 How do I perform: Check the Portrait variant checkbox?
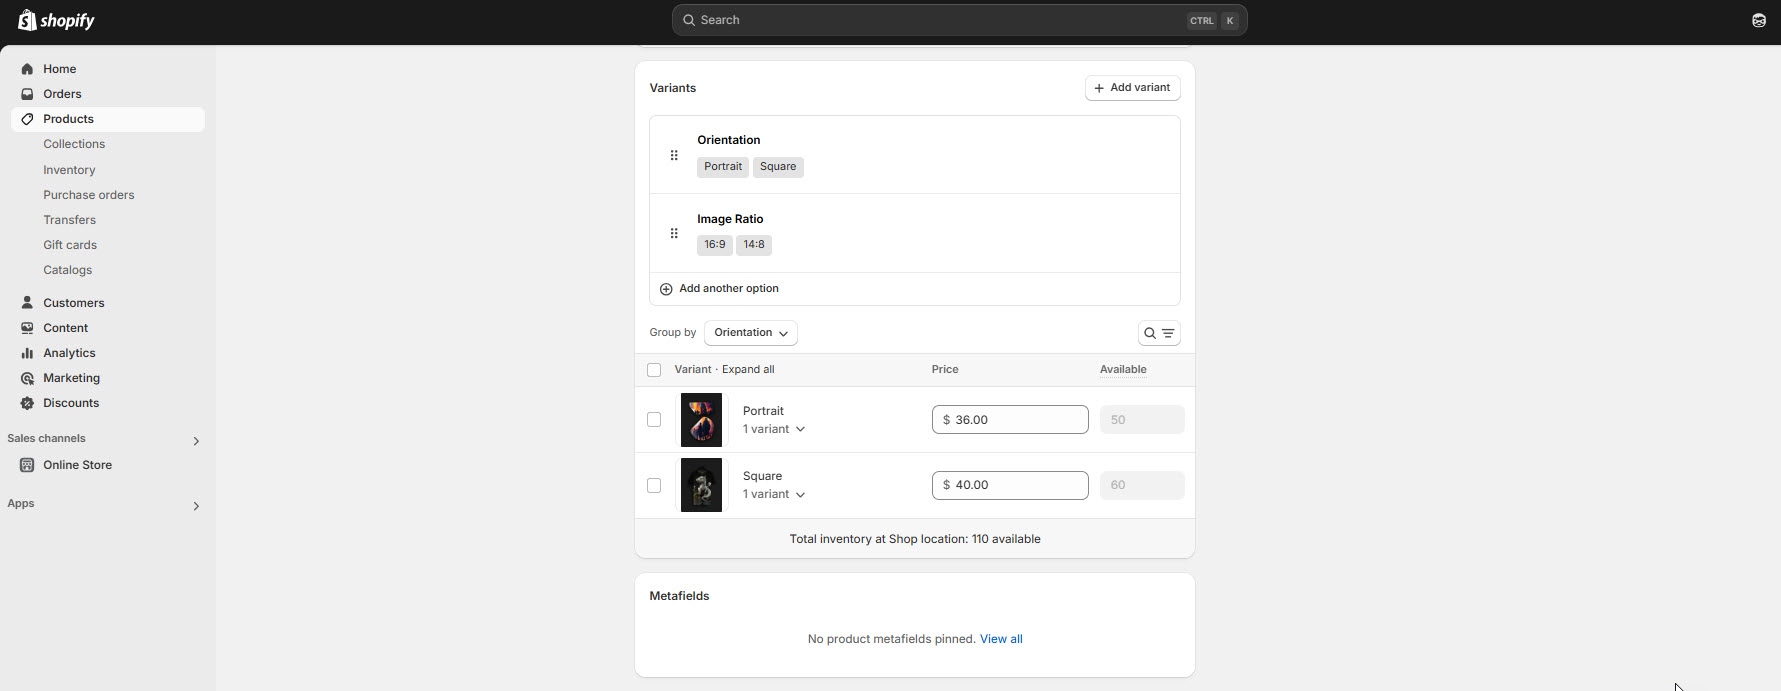[x=654, y=420]
